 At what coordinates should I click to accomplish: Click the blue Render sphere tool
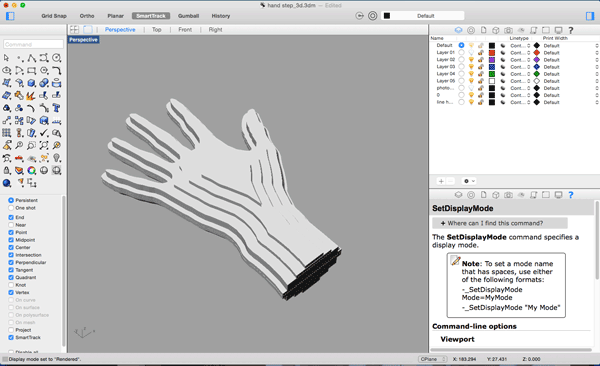7,183
